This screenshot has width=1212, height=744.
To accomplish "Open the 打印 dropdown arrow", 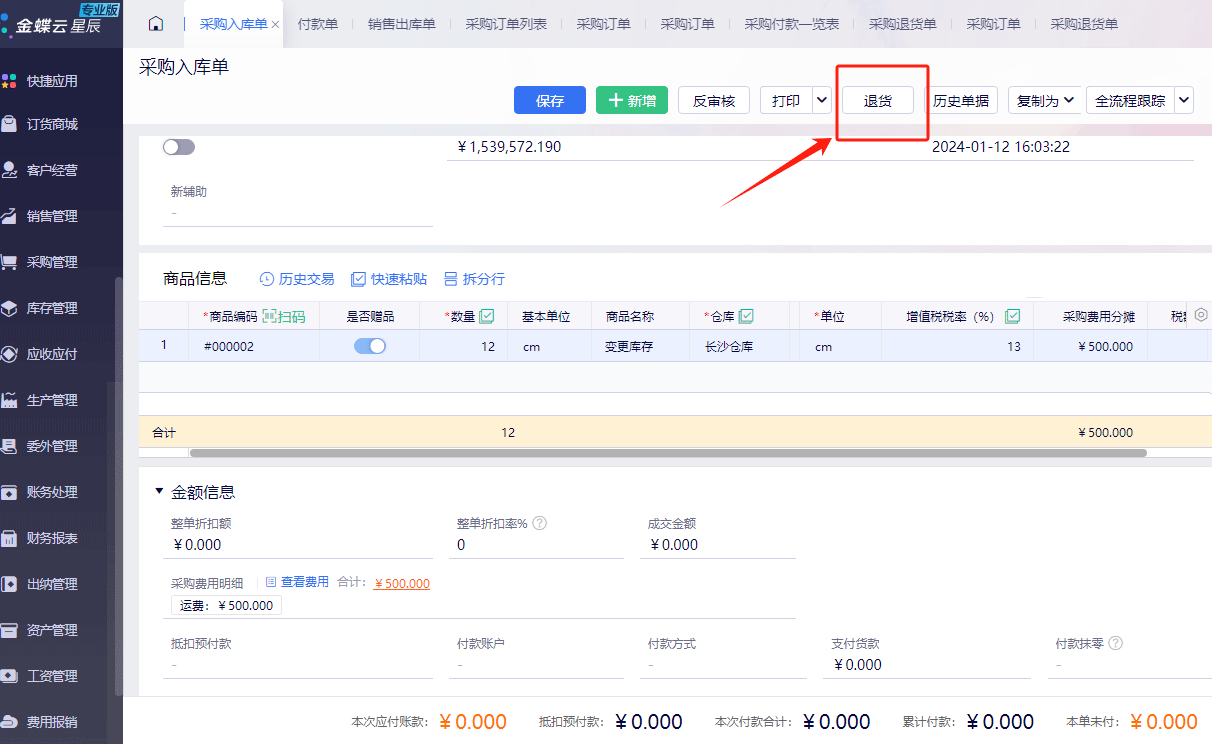I will tap(822, 100).
